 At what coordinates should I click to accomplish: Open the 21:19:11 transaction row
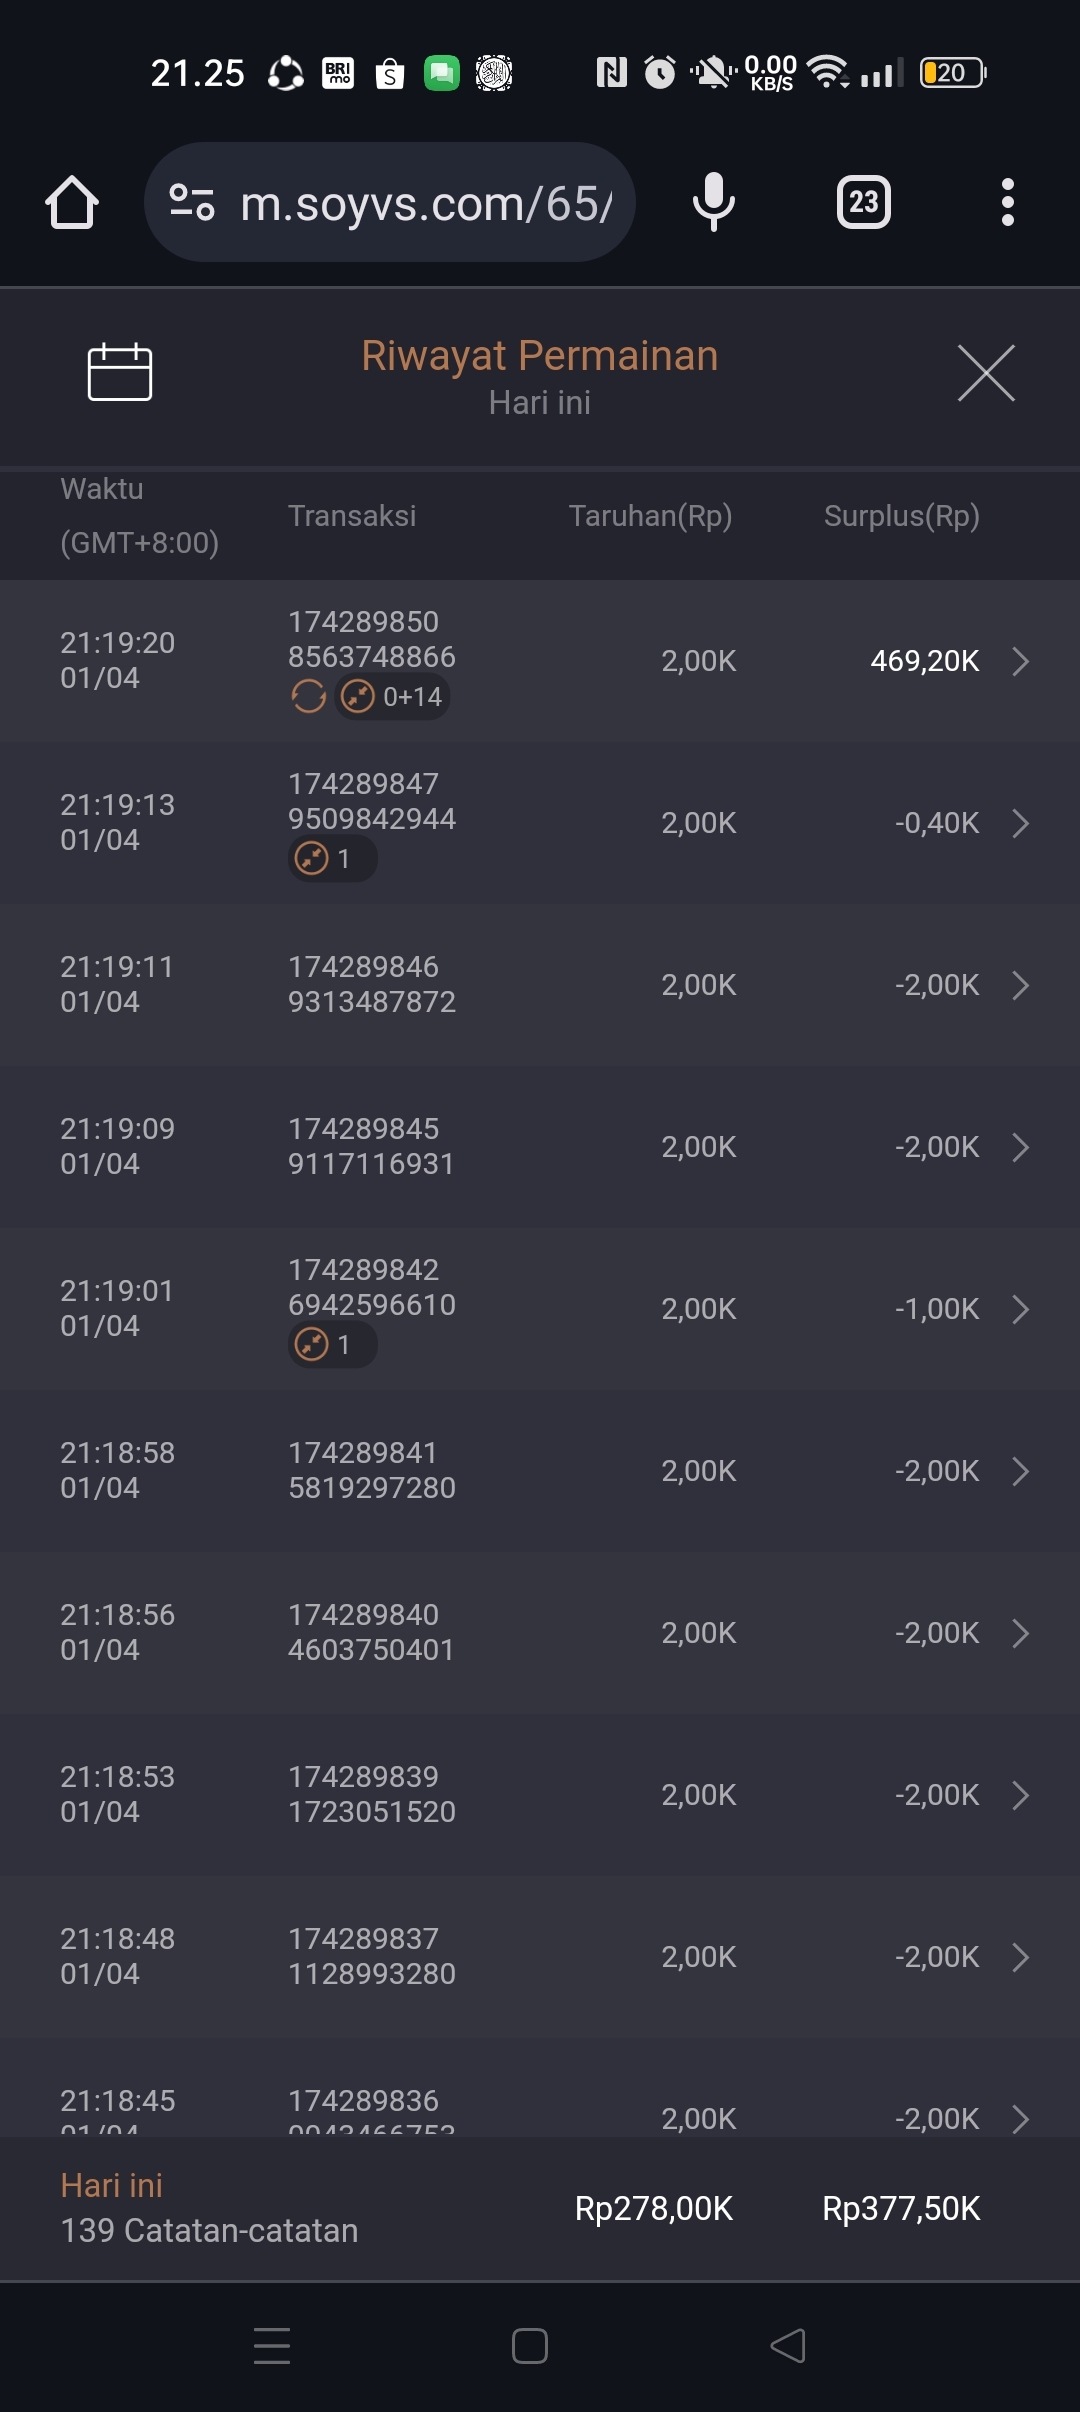pos(540,985)
